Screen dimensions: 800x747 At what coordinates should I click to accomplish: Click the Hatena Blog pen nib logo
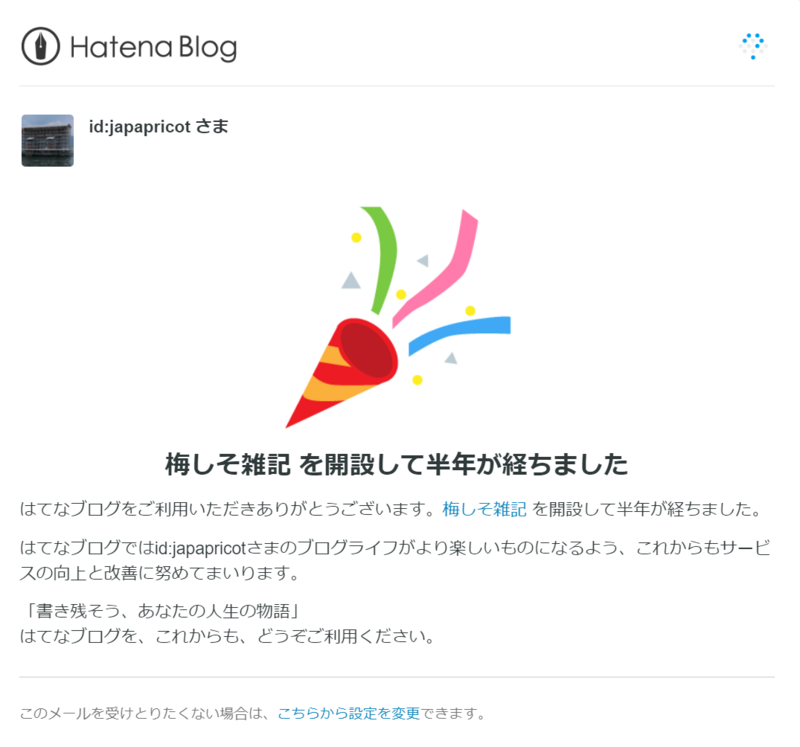coord(40,46)
